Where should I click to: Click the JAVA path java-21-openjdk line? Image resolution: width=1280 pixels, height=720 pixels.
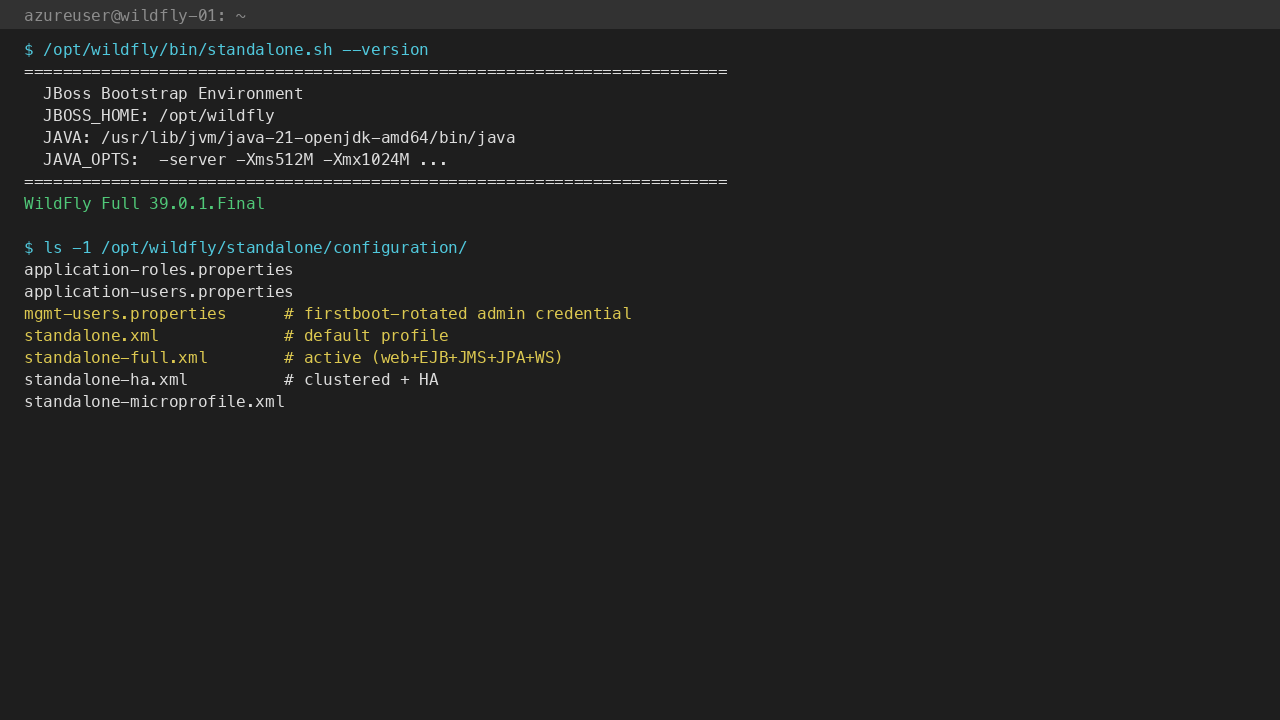(279, 138)
